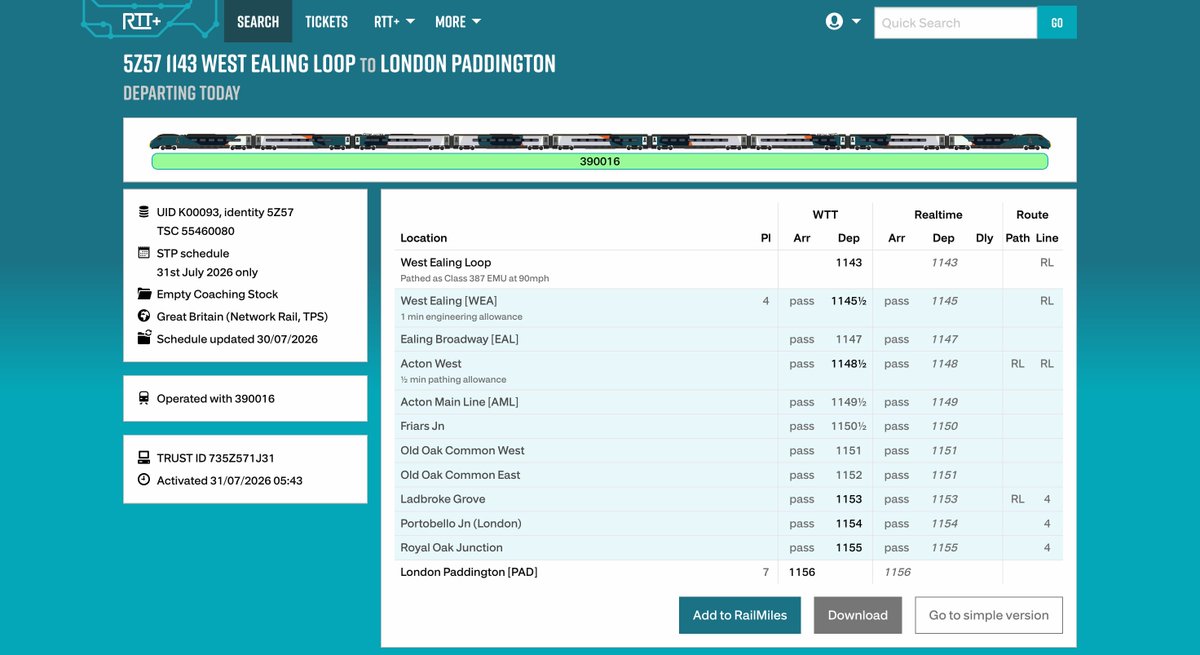Click the Class 390 train illustration
1200x655 pixels.
[x=599, y=142]
